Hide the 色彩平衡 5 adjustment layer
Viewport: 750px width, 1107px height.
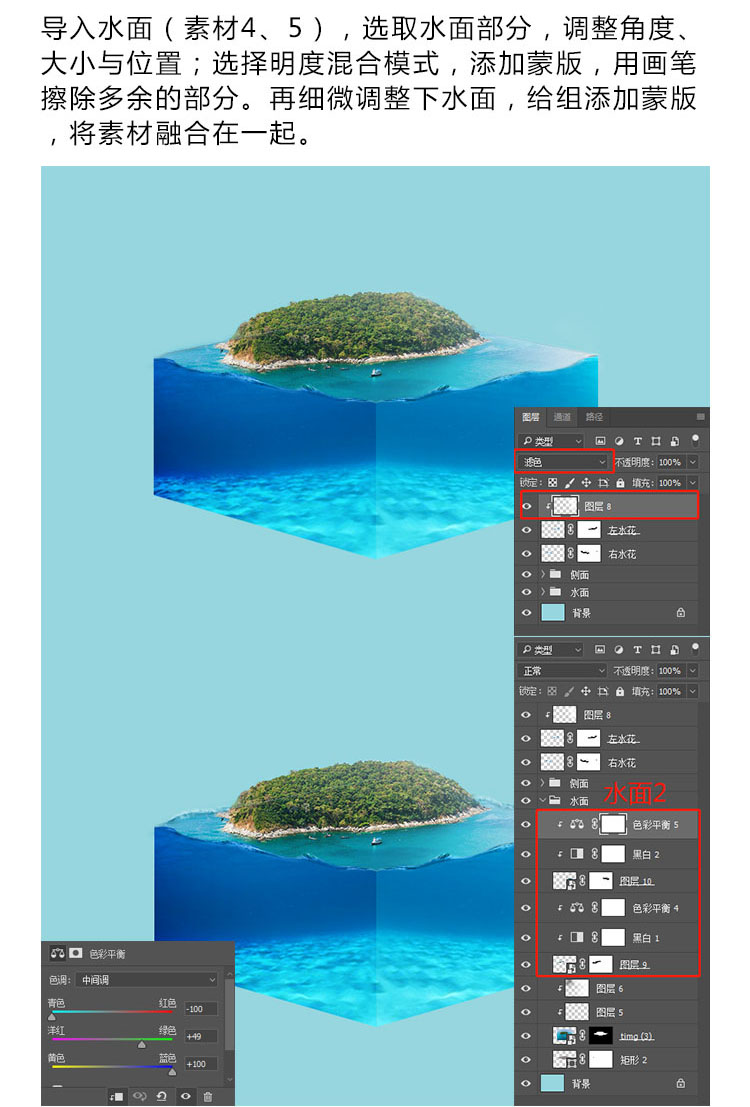point(526,824)
